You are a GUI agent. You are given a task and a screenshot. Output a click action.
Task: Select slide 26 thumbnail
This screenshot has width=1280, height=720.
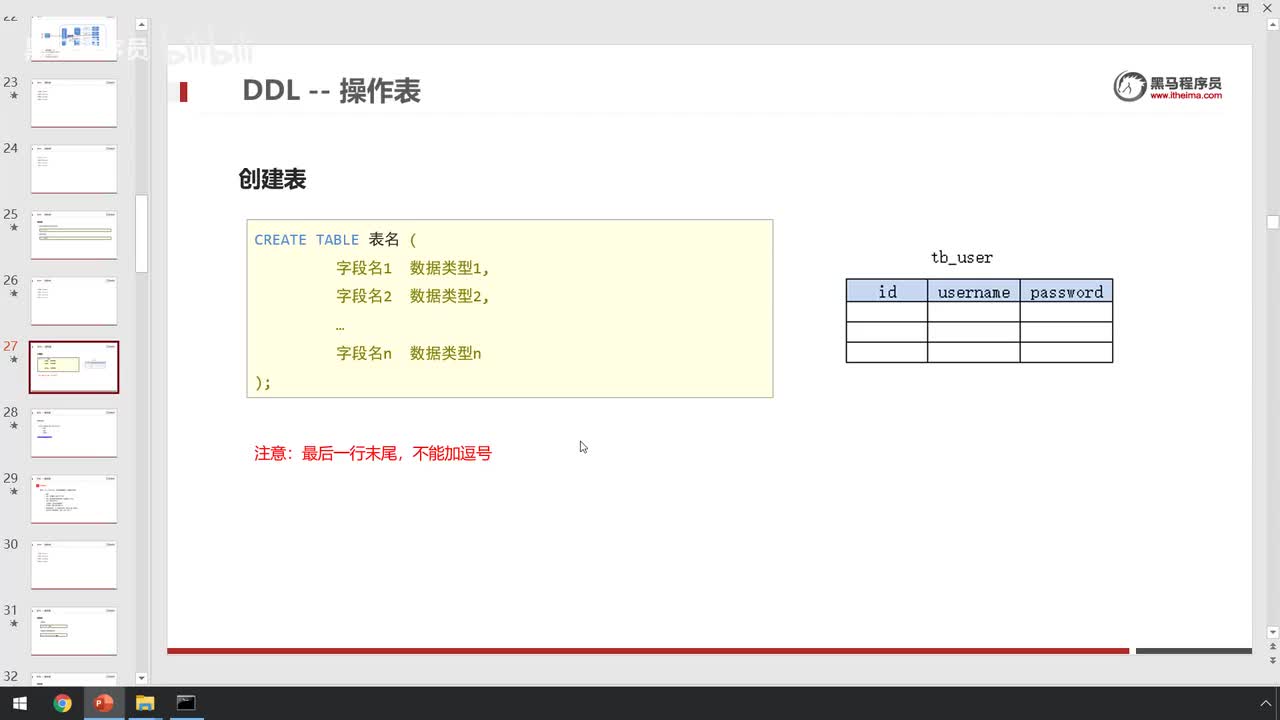coord(74,301)
